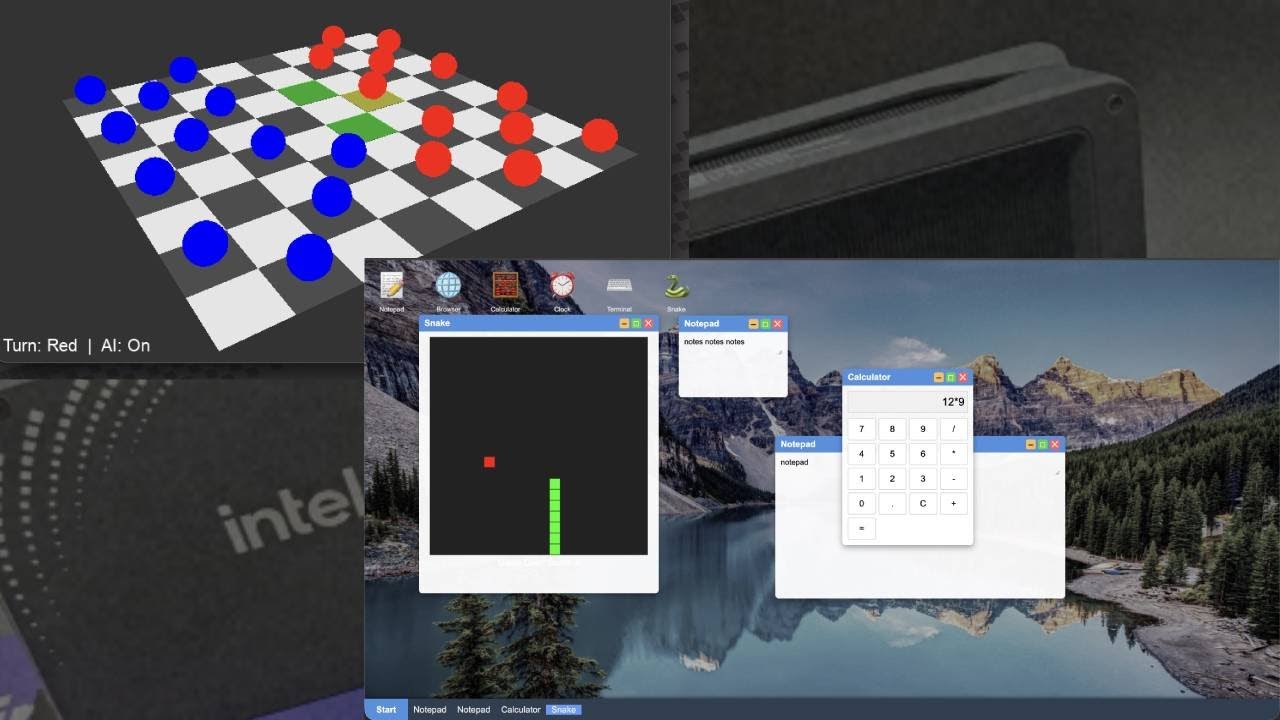Tap the calculator 8 key

point(892,429)
